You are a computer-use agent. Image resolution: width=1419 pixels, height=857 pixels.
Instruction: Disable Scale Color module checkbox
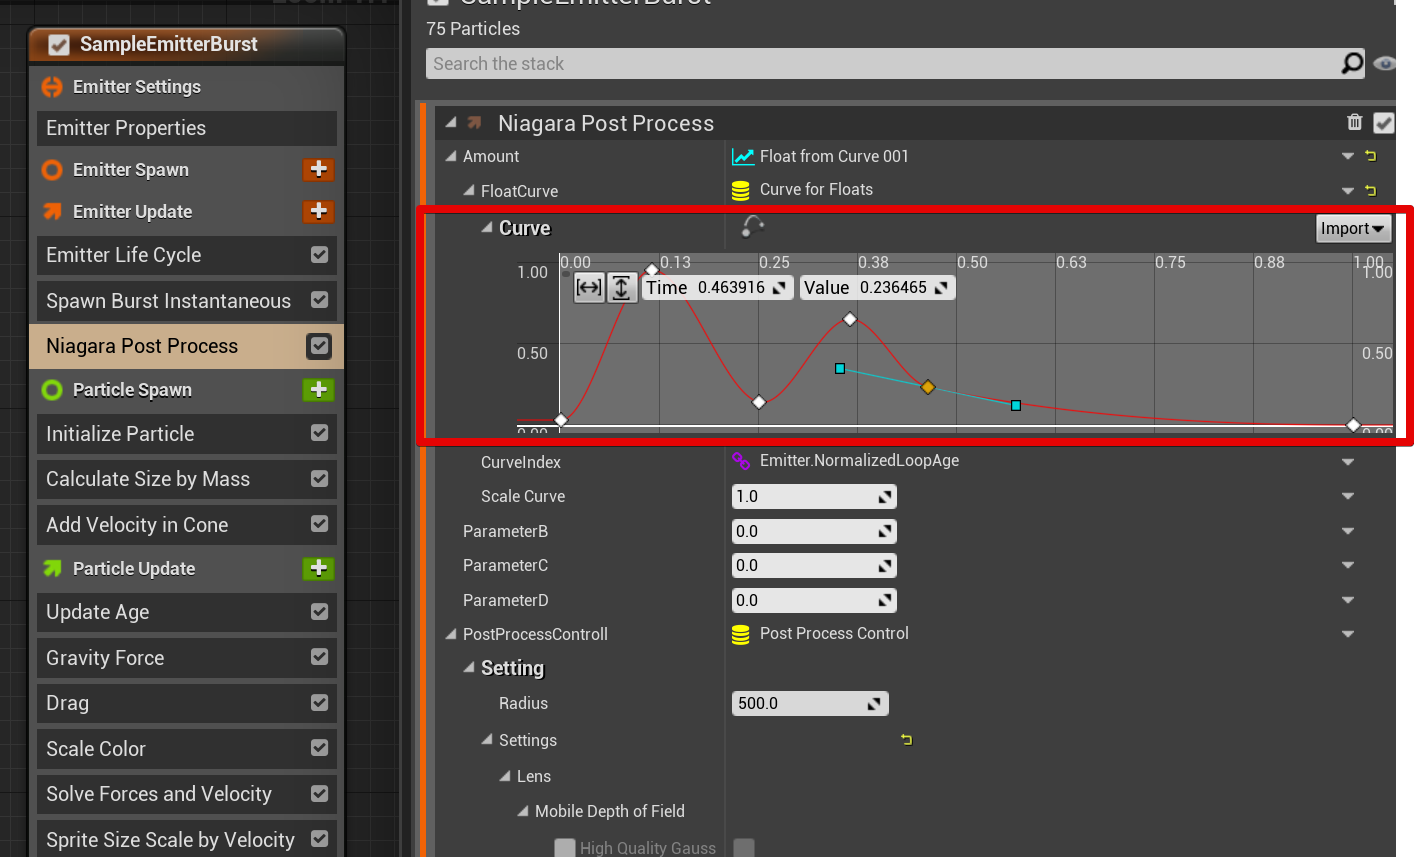(319, 748)
